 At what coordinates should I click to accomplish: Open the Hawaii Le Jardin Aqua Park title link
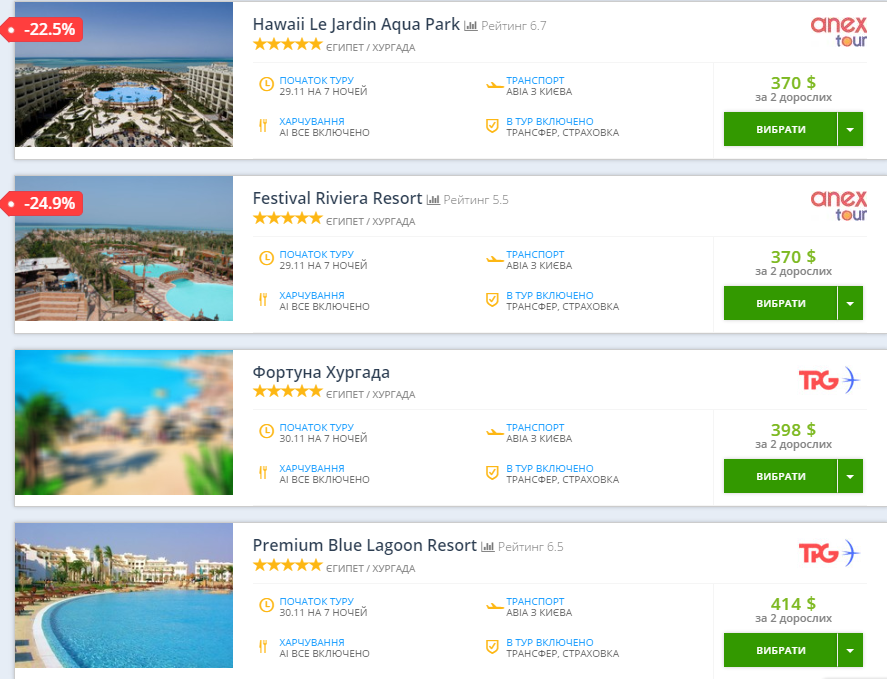(356, 24)
